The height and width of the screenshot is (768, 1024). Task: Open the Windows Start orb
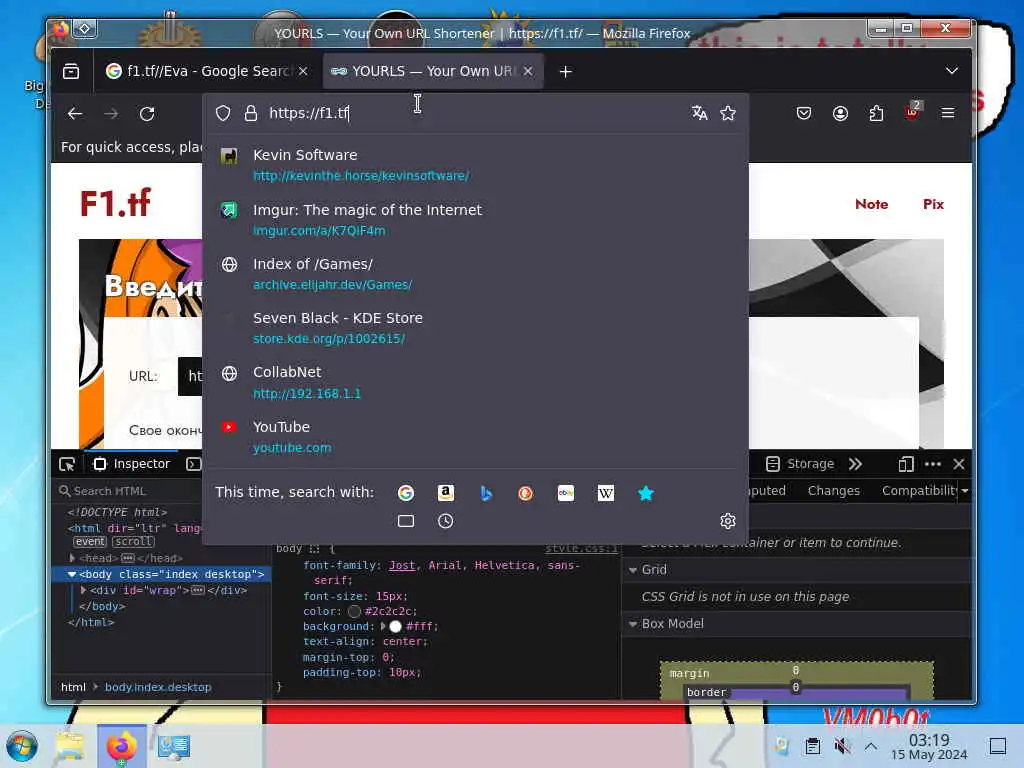point(22,746)
